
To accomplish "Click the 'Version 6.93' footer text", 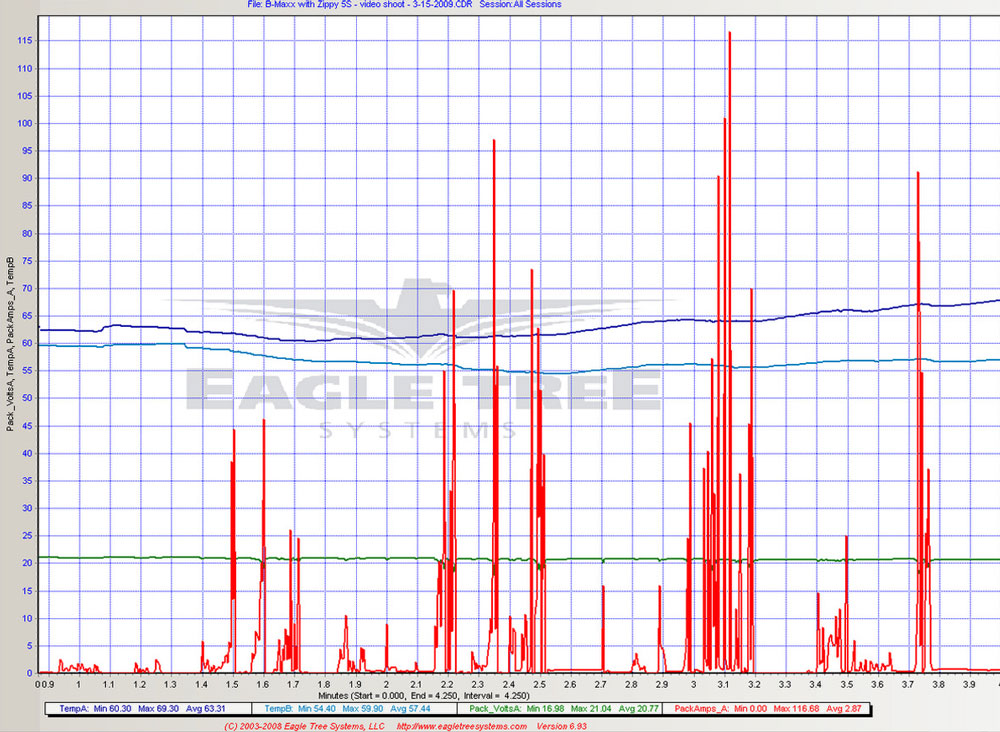I will coord(561,726).
